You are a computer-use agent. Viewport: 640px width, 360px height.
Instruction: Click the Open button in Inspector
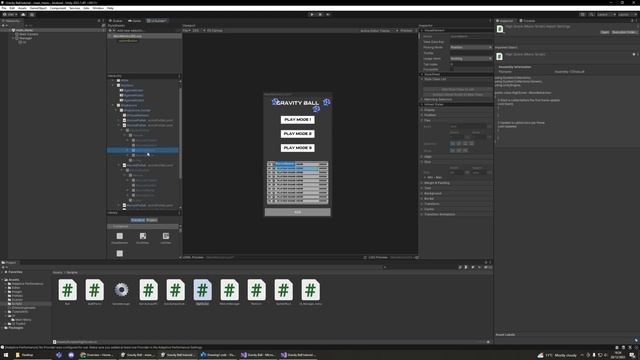604,32
